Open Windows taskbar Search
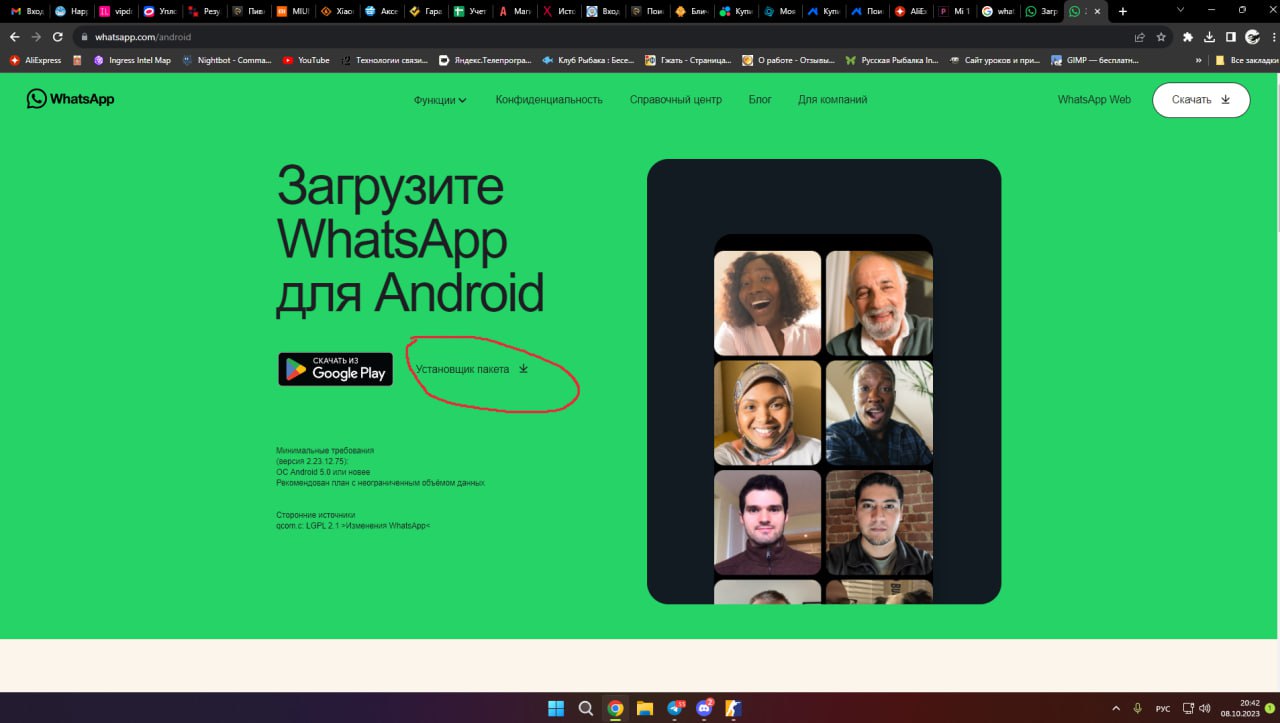1280x723 pixels. 586,709
